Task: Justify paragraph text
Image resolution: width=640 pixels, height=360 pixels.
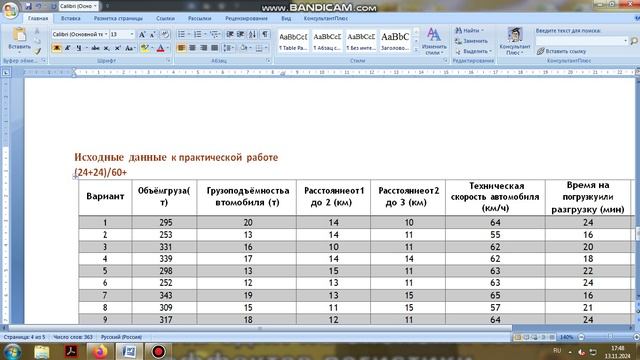Action: (x=214, y=48)
